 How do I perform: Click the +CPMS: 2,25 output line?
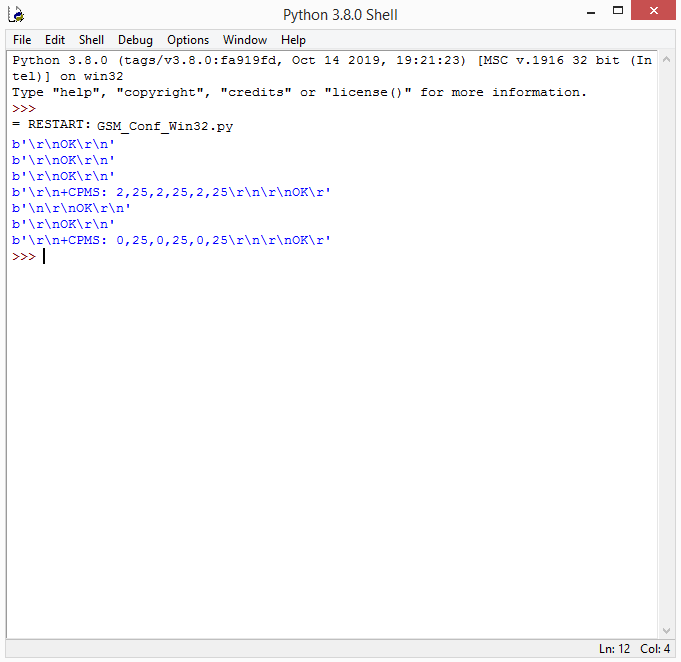tap(170, 192)
